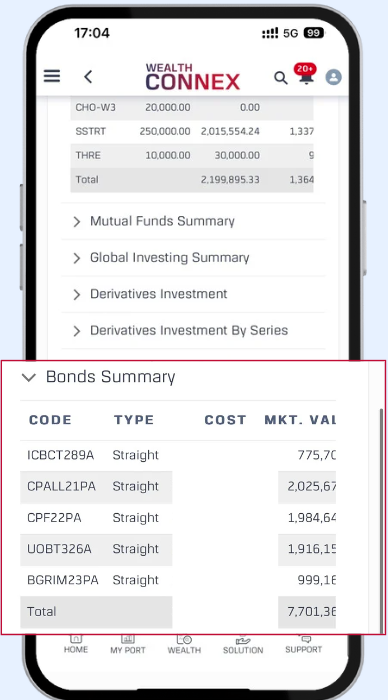Switch to MY PORT tab
The width and height of the screenshot is (388, 700).
pos(128,645)
